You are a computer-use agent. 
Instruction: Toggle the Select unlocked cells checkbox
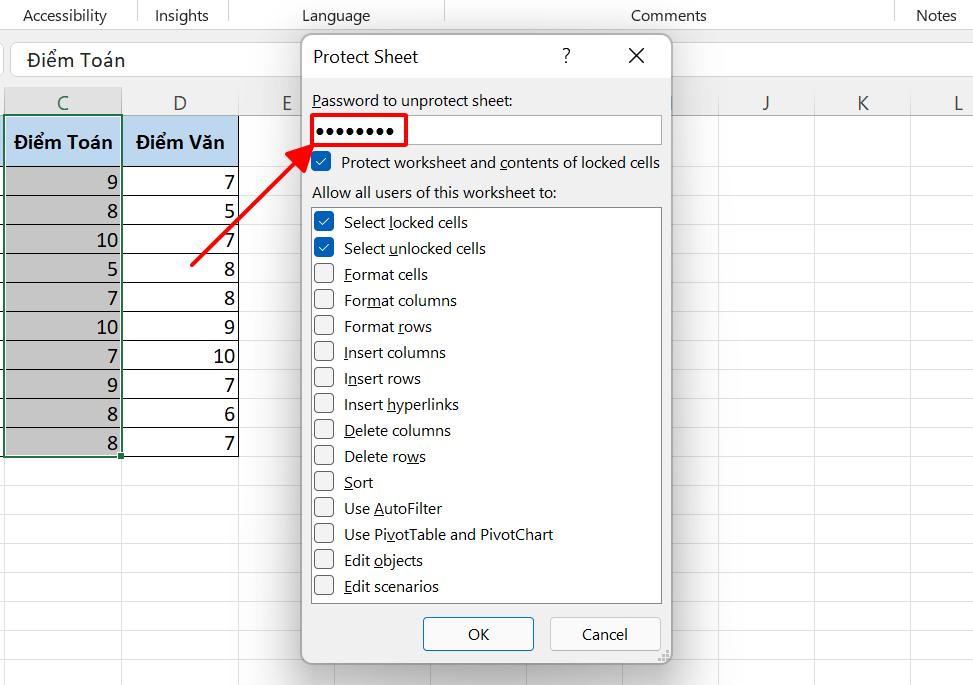click(324, 248)
